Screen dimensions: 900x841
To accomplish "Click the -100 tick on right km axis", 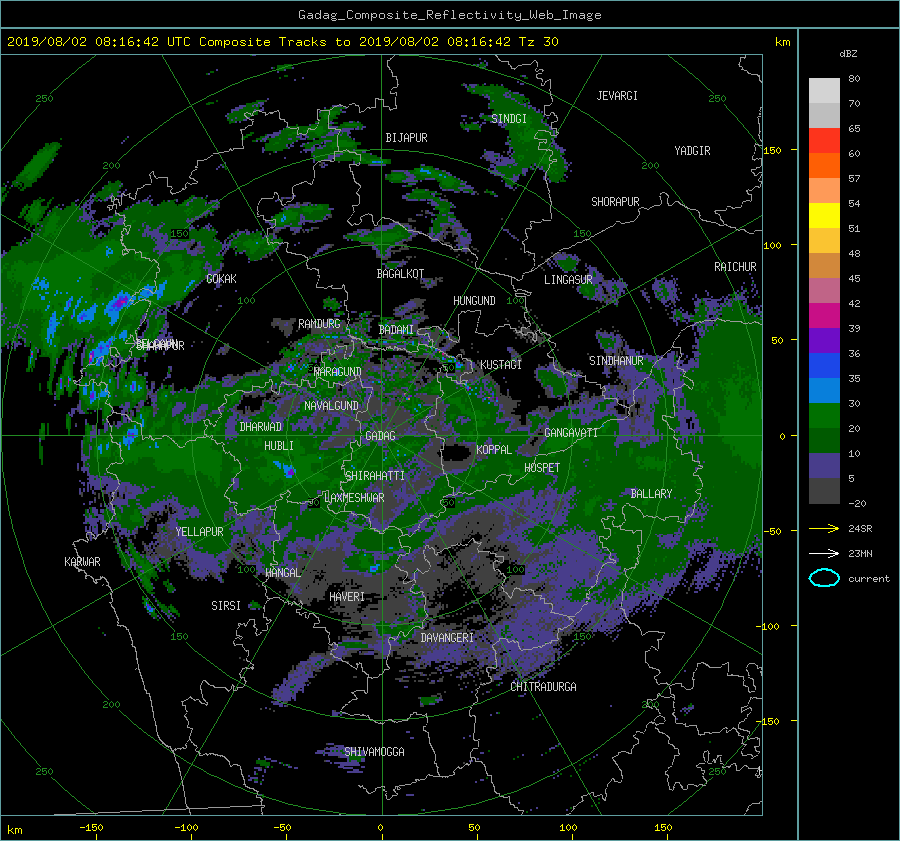I will click(x=766, y=626).
